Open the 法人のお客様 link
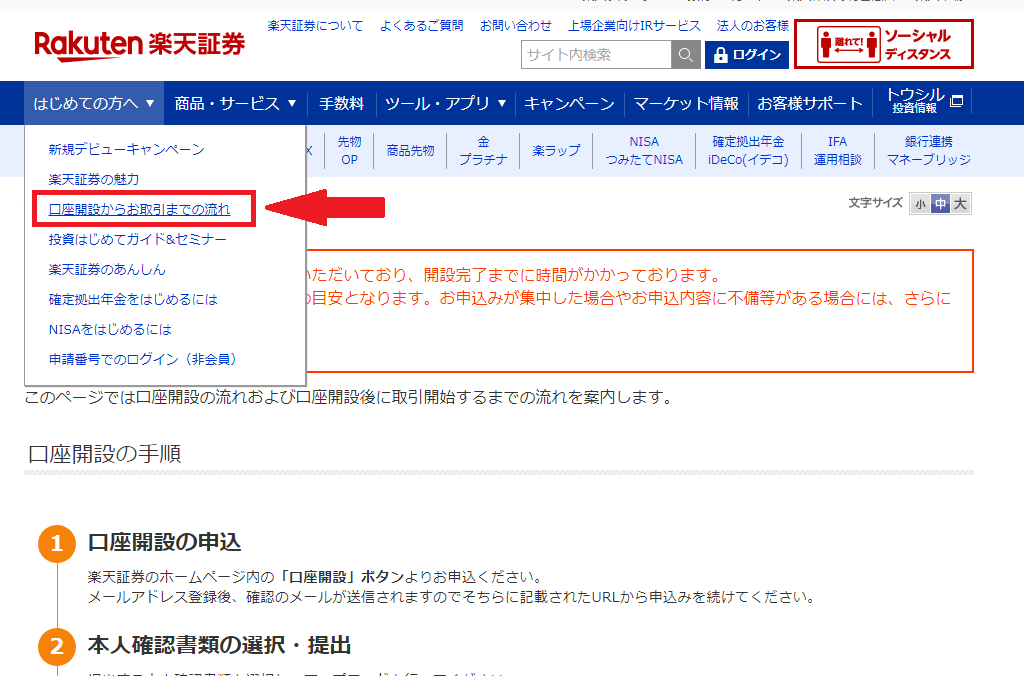Image resolution: width=1024 pixels, height=676 pixels. [x=752, y=25]
